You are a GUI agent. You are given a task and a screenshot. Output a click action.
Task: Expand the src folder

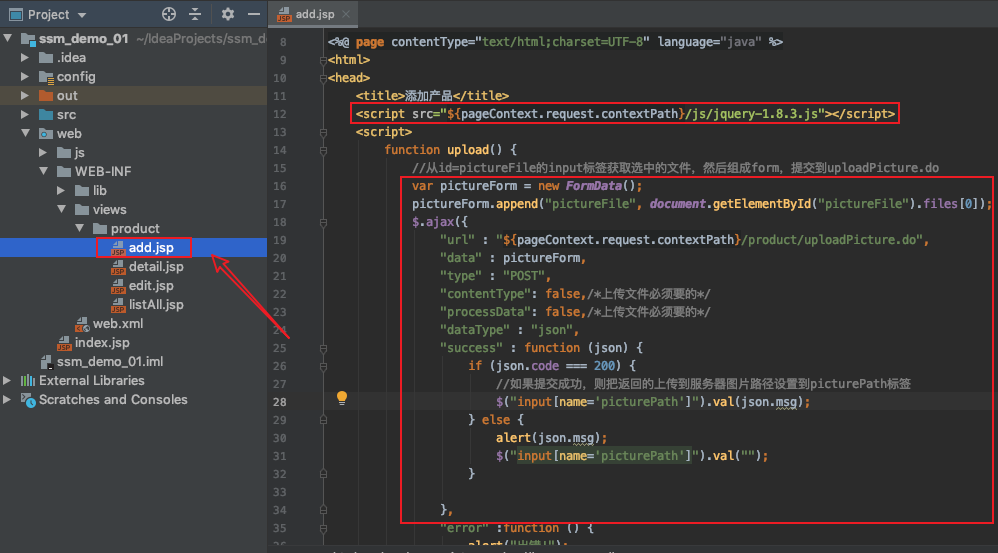click(25, 115)
